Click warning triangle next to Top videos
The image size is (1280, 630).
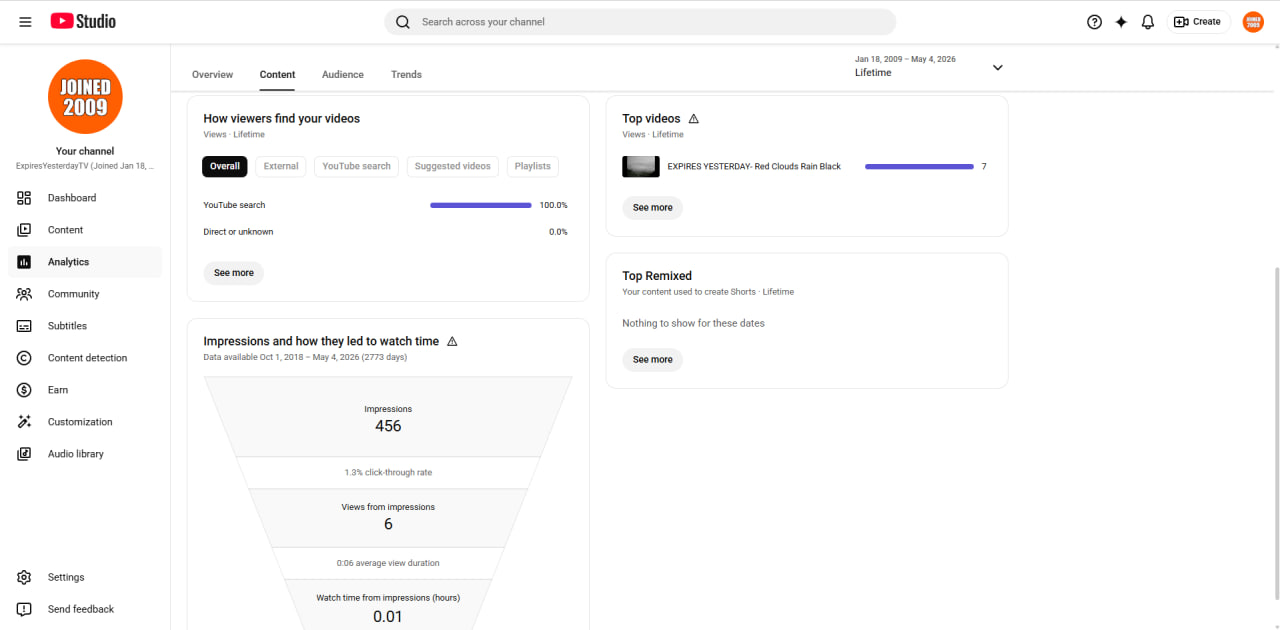[694, 118]
